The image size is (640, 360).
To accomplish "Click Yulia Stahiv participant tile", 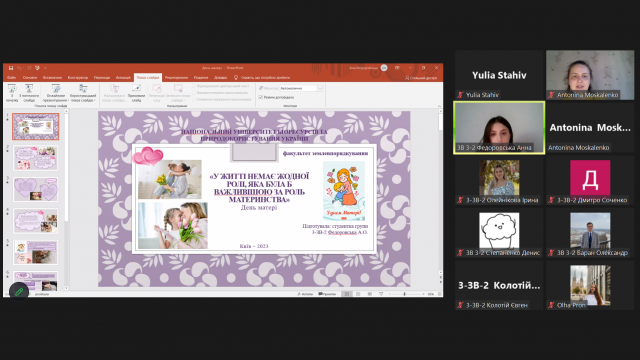I will 499,75.
